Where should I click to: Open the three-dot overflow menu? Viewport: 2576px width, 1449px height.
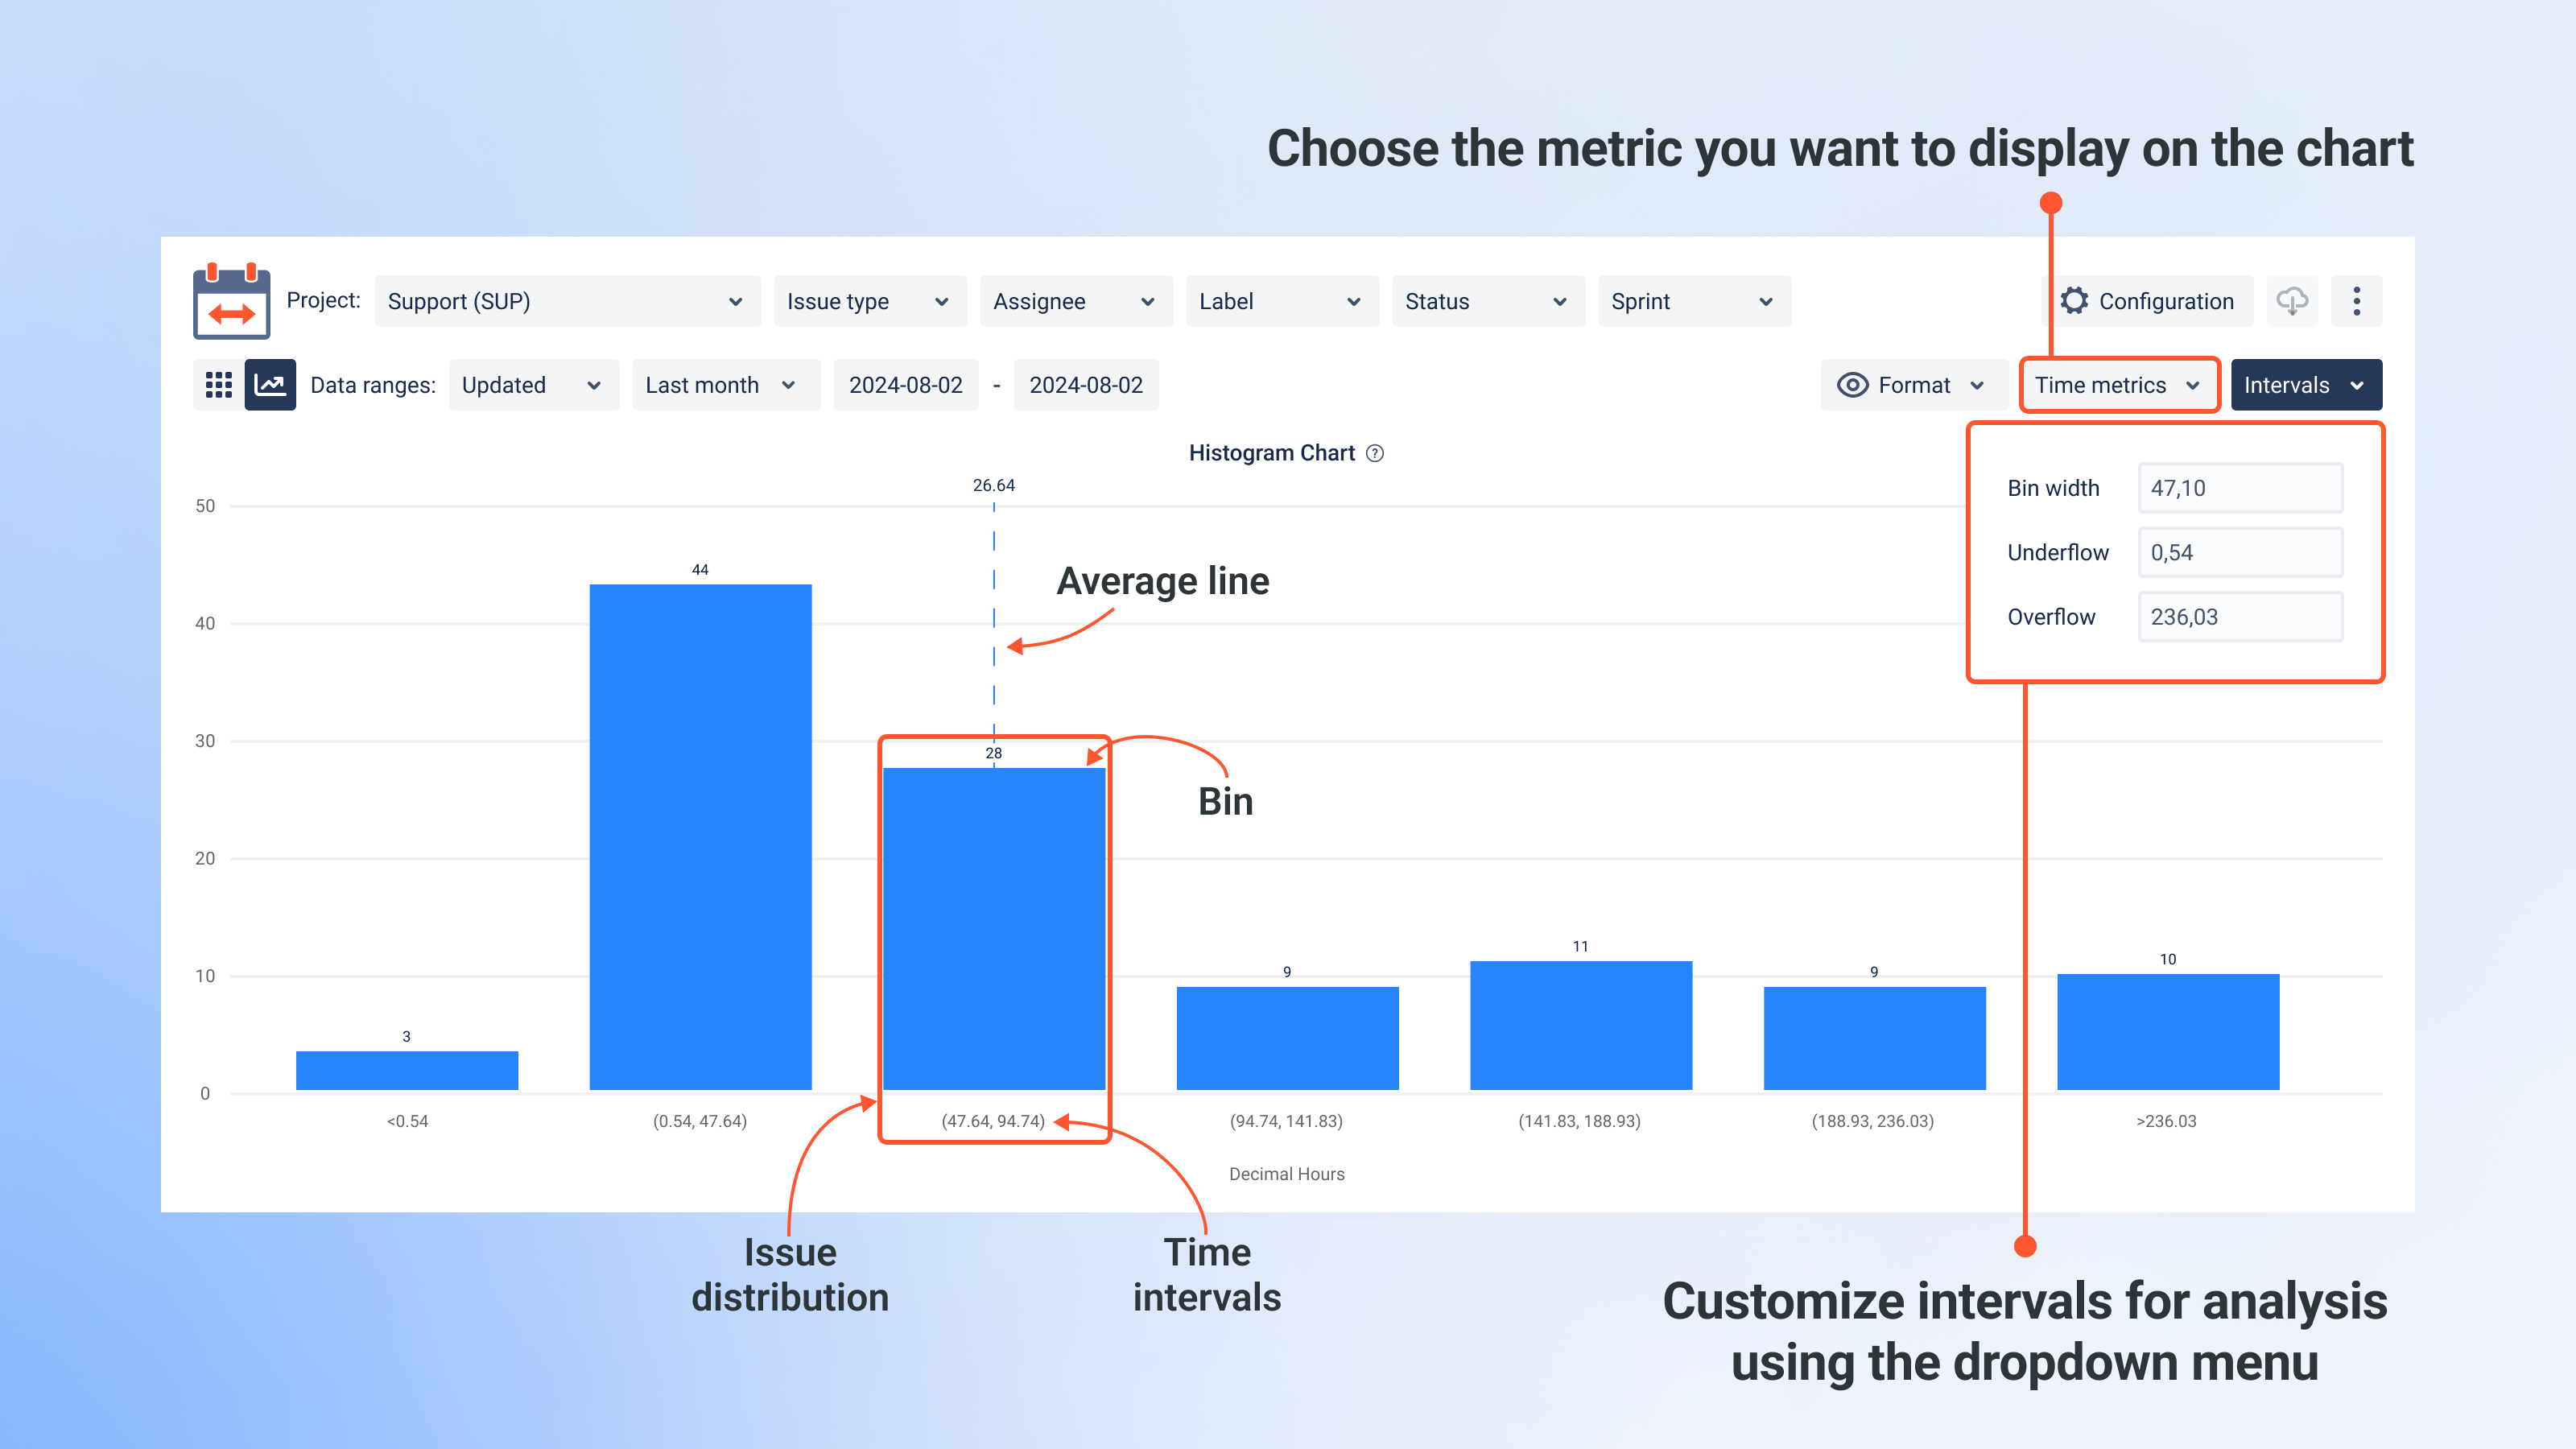(x=2357, y=301)
